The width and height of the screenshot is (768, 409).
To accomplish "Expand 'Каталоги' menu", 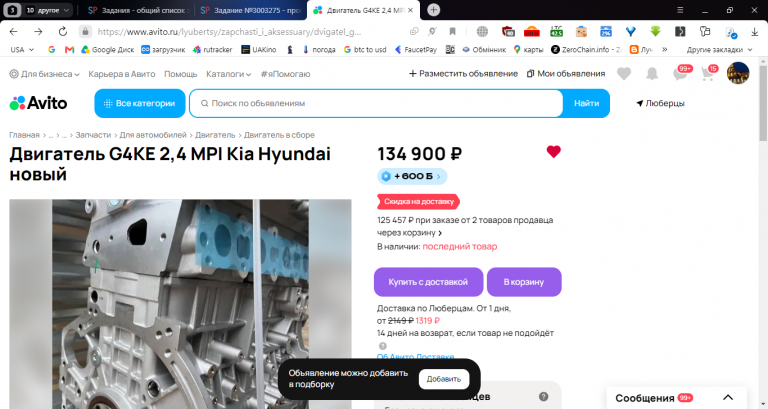I will click(x=229, y=74).
